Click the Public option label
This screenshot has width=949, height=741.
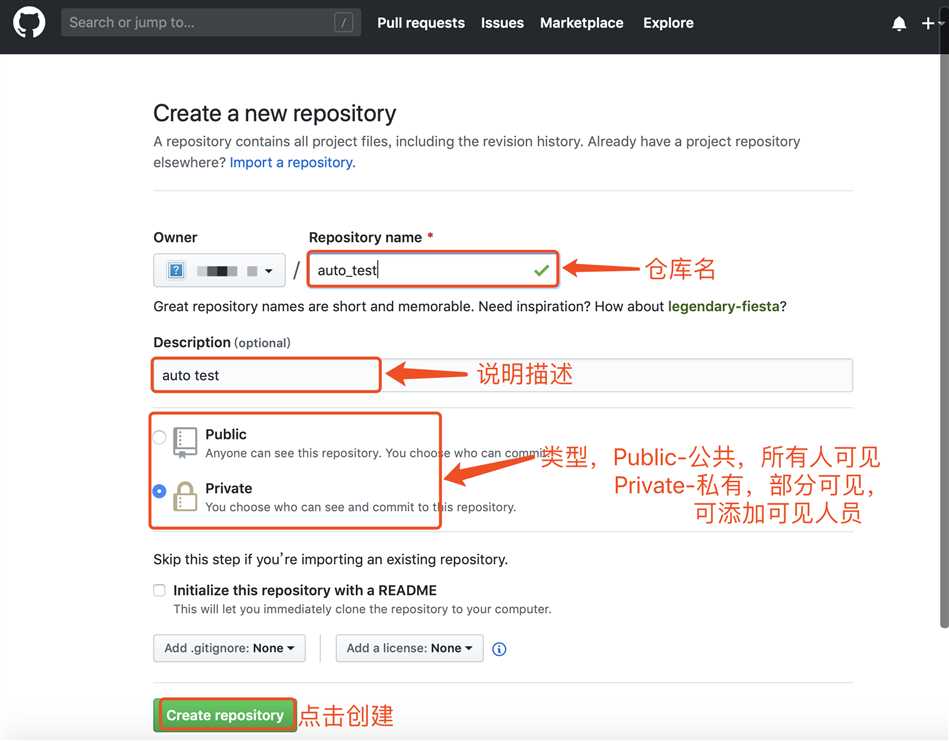(226, 434)
